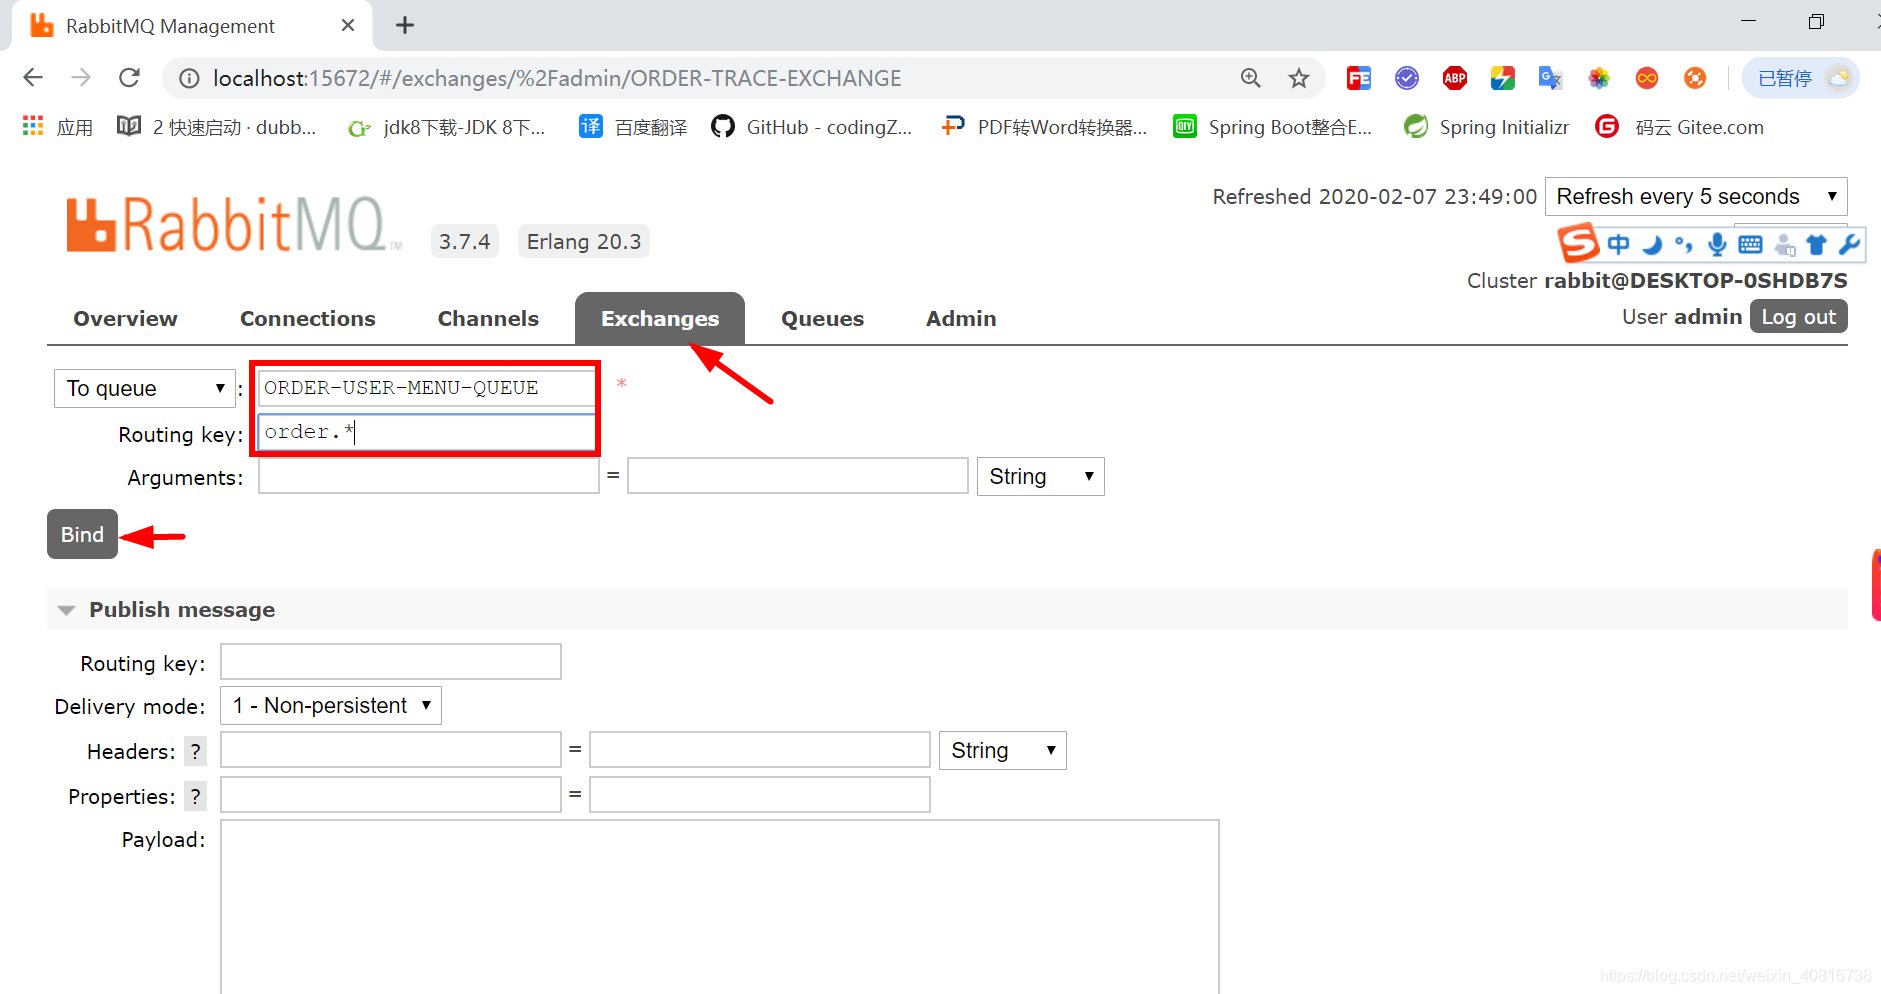Open the Google Translate extension icon

tap(1551, 78)
